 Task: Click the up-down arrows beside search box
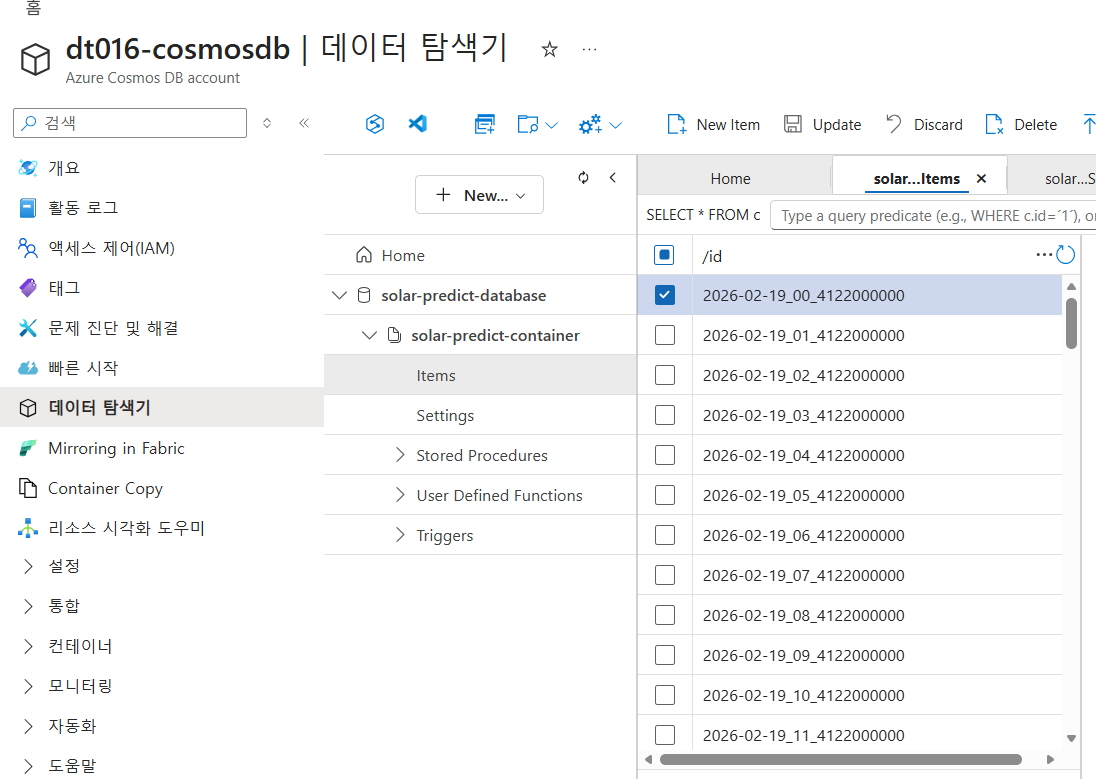pos(266,123)
